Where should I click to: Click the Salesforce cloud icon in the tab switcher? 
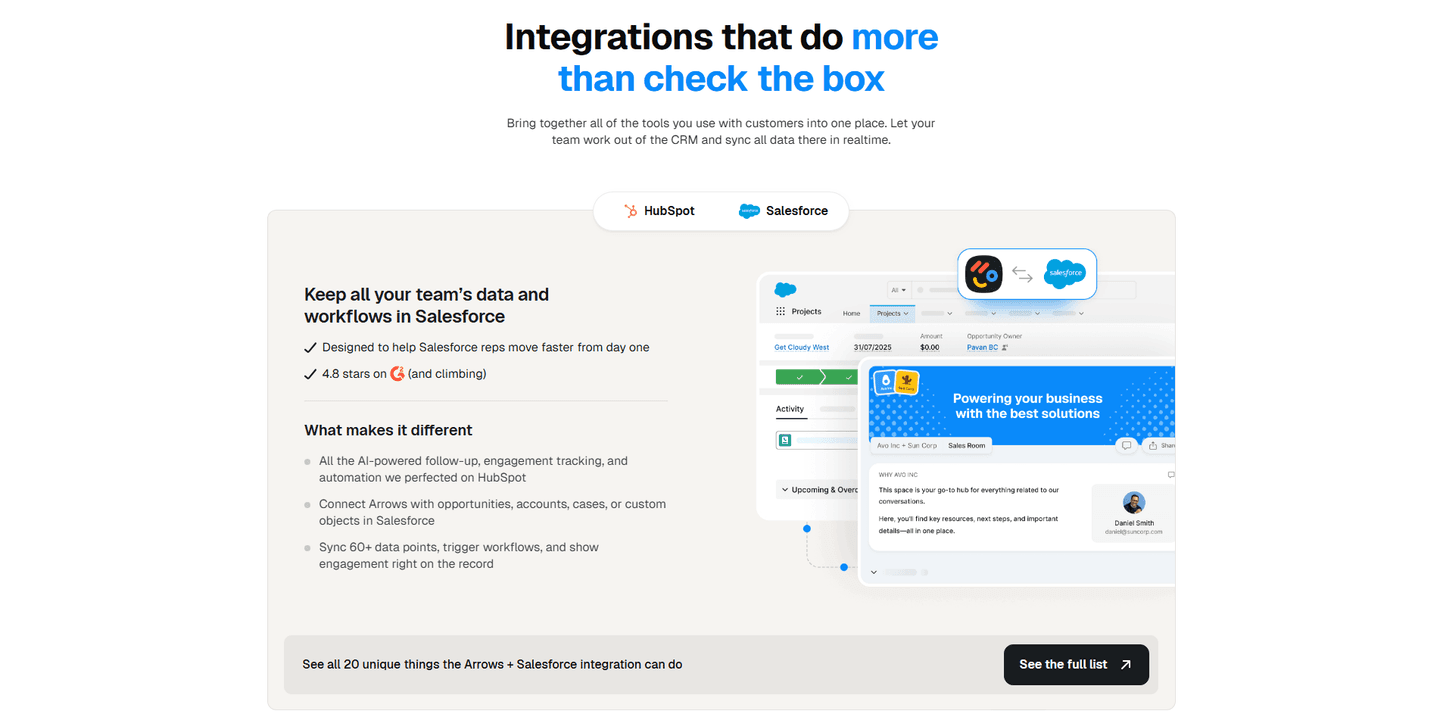click(749, 211)
